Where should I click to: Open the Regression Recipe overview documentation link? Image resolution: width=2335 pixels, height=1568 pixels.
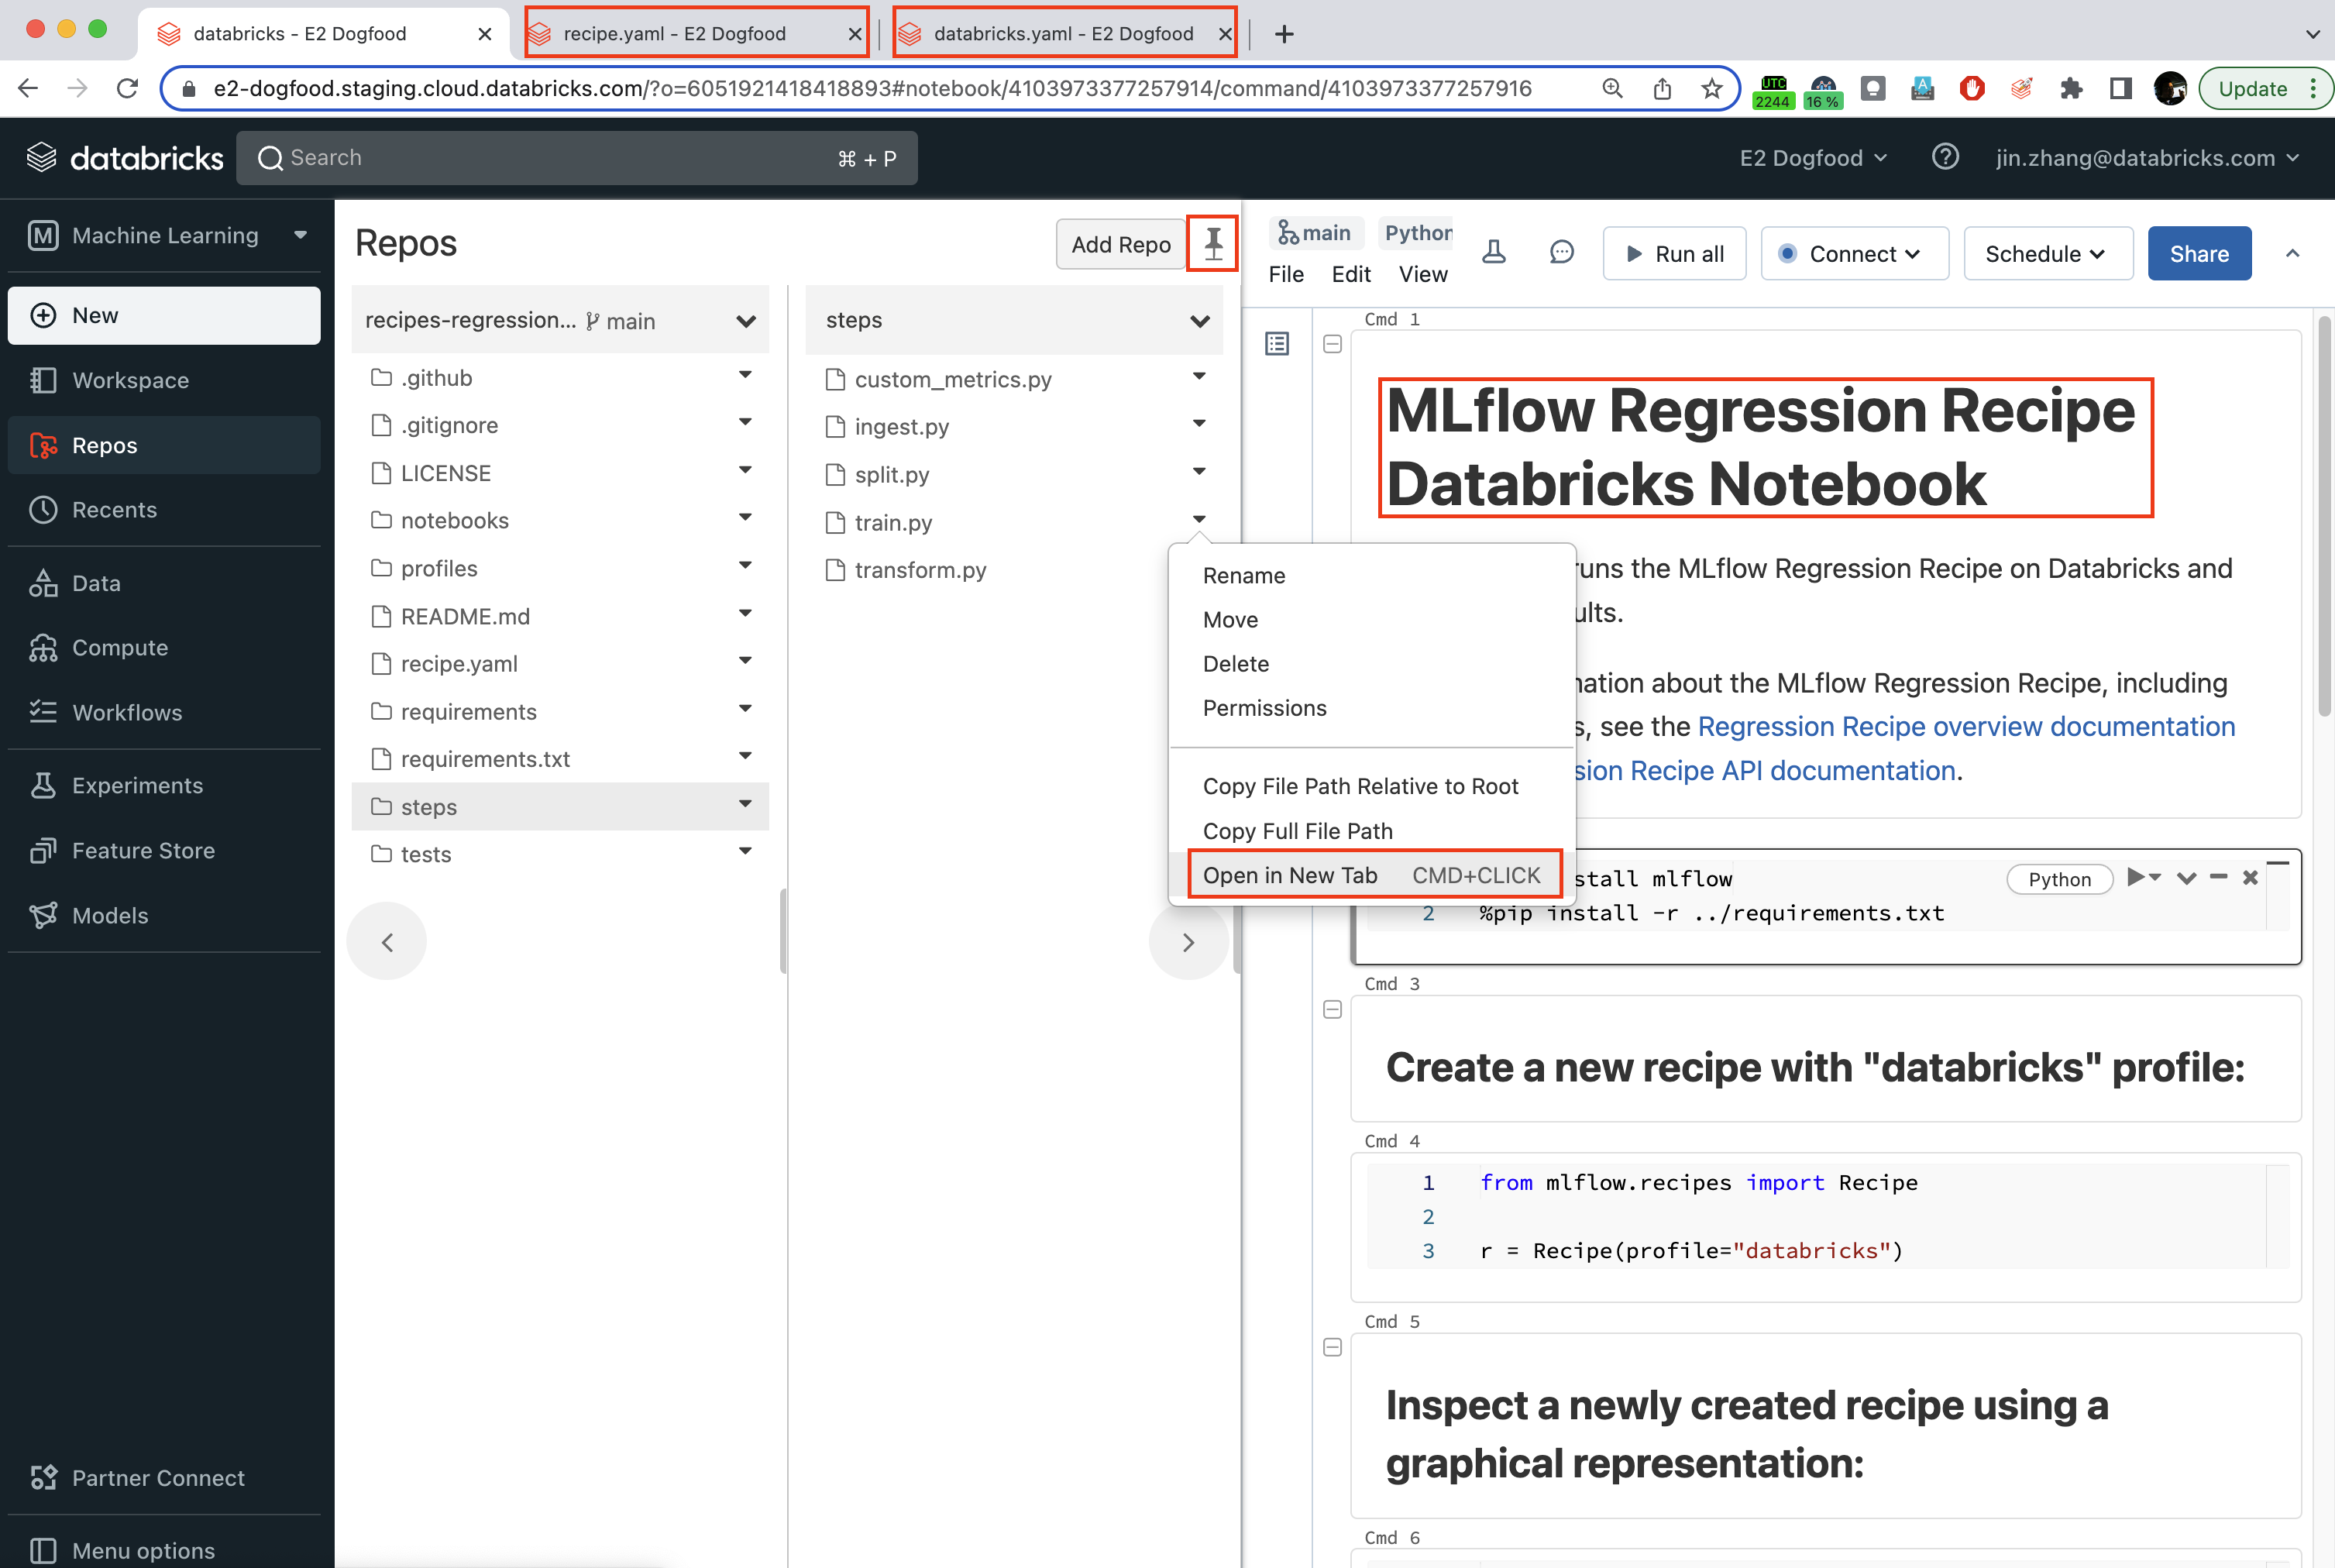click(x=1965, y=726)
